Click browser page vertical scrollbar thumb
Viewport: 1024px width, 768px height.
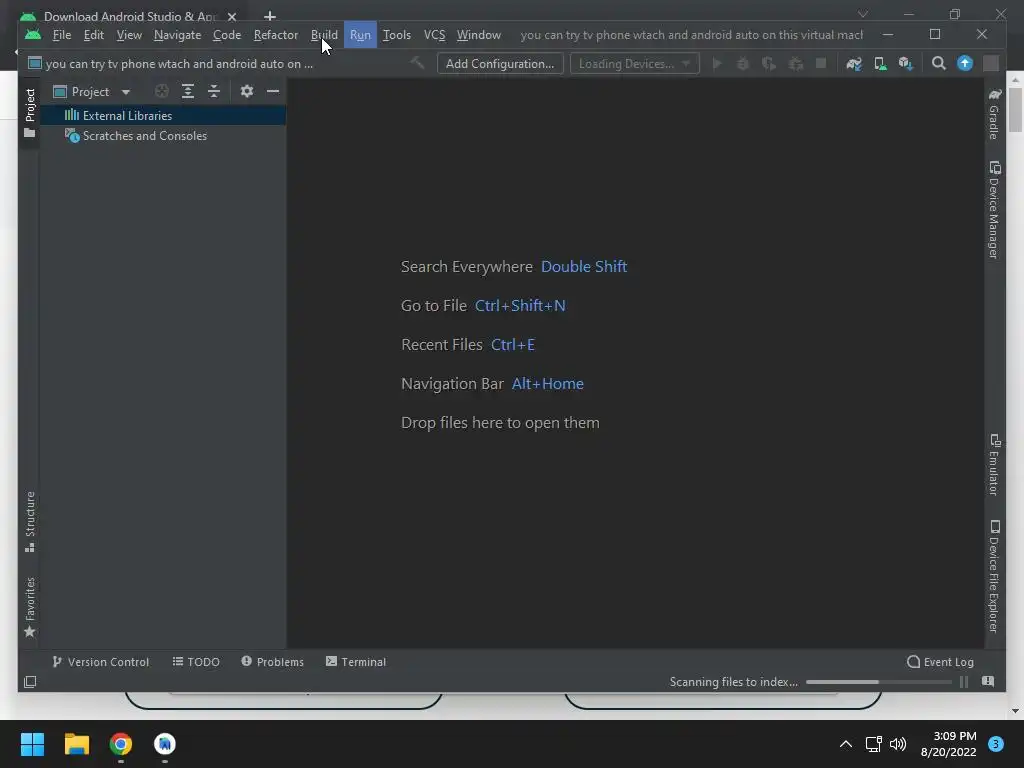tap(1015, 109)
